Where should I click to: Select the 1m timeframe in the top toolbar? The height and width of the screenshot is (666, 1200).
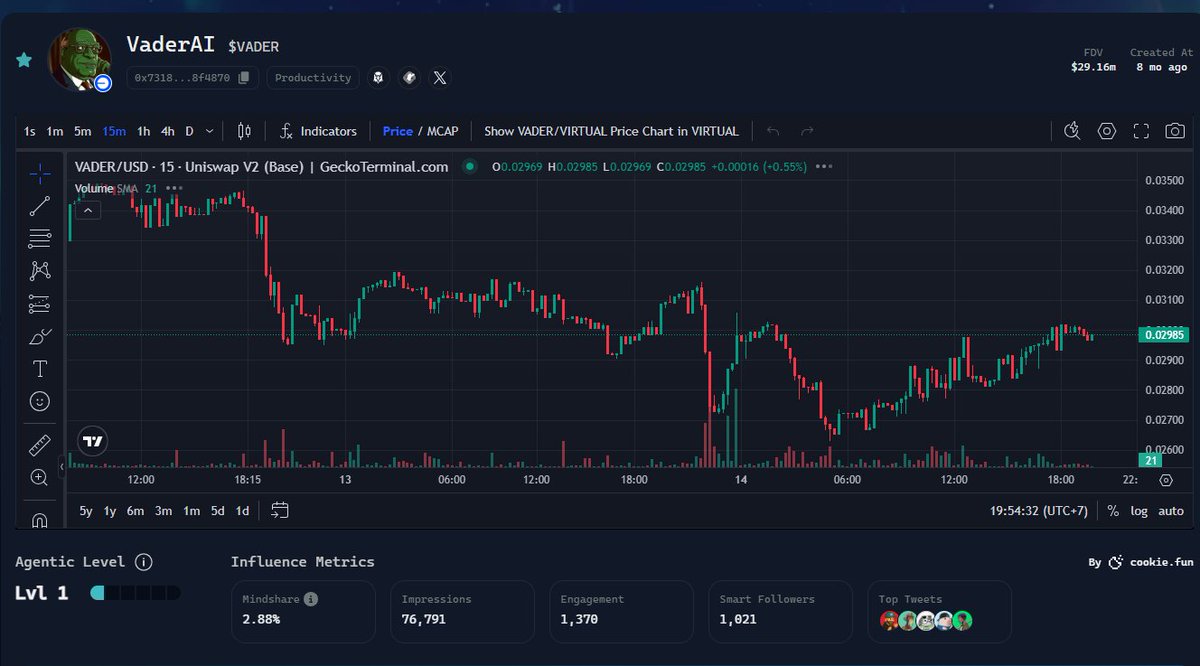[55, 131]
